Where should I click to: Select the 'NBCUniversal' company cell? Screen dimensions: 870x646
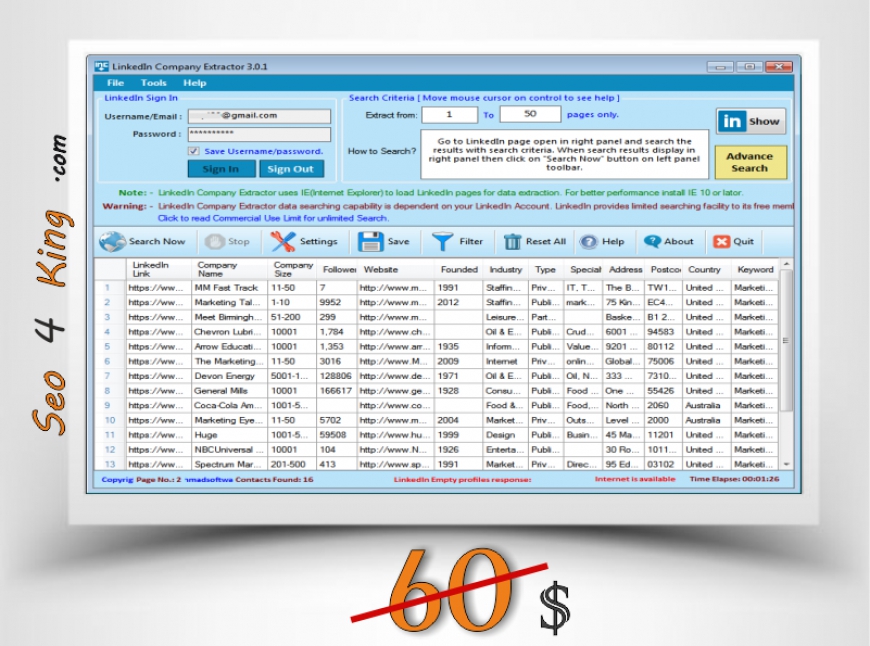tap(229, 450)
